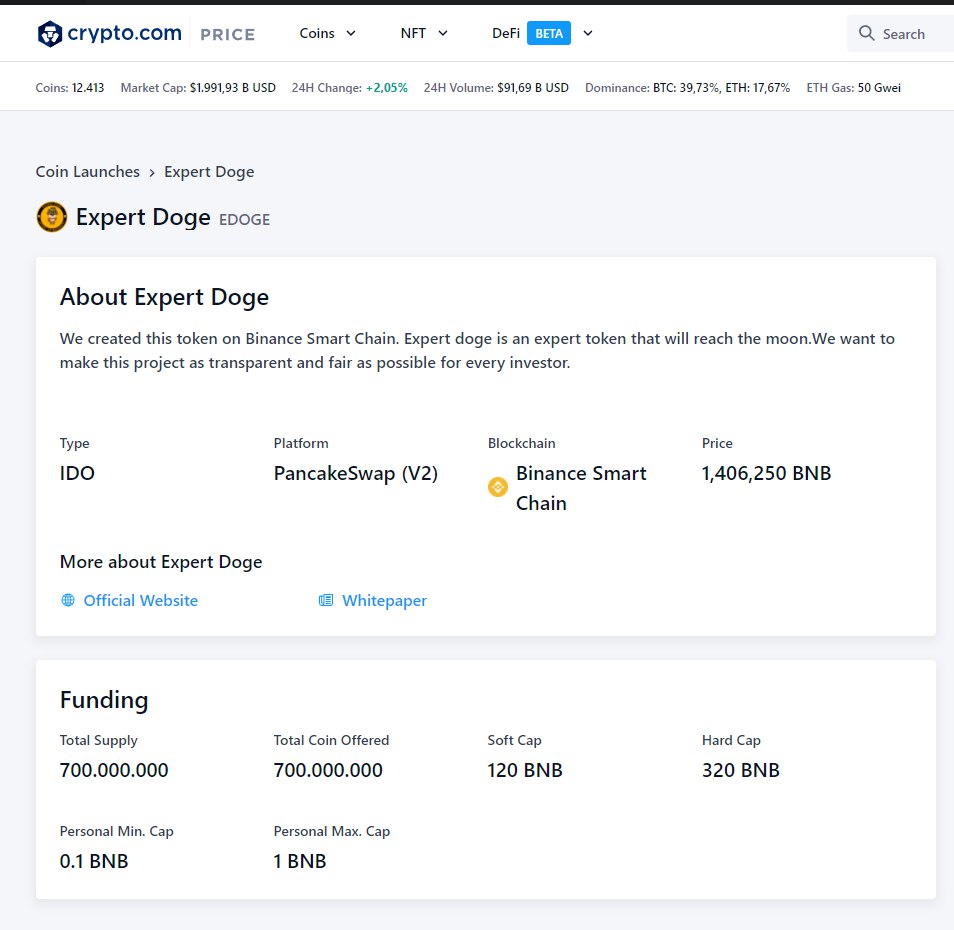Click the More about Expert Doge heading

(x=161, y=562)
